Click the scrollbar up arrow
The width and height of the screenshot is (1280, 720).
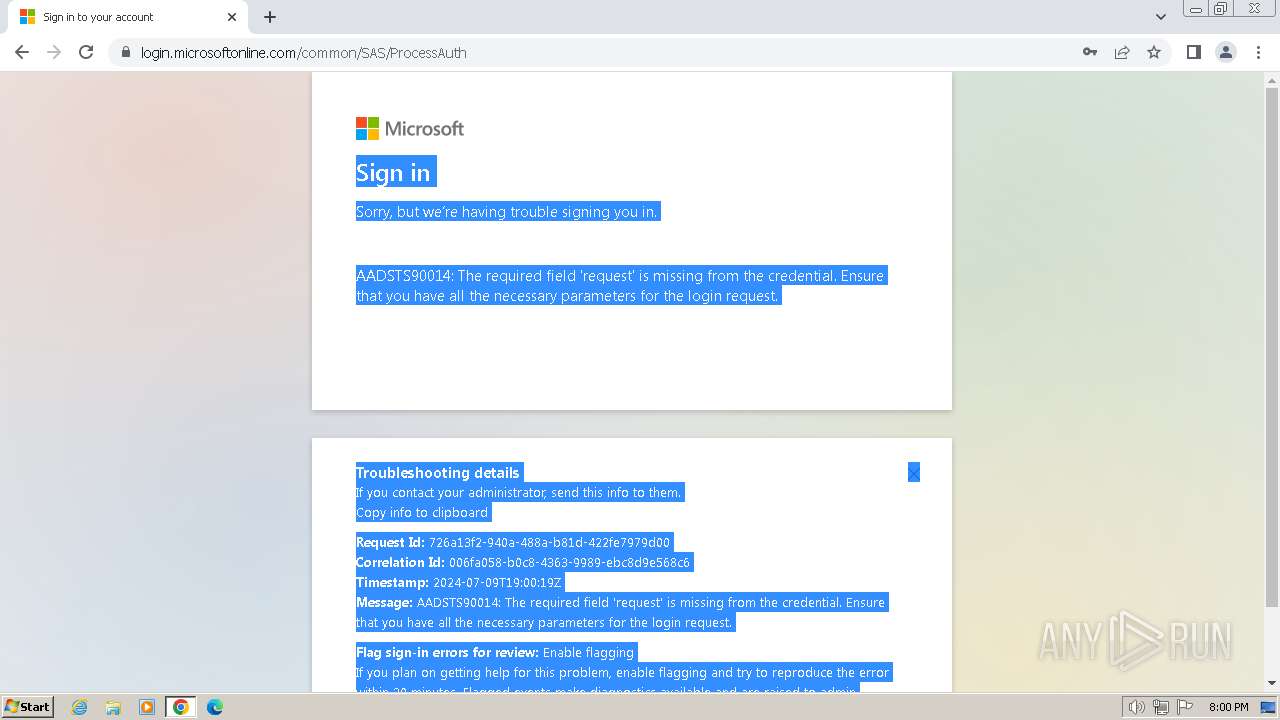[x=1272, y=80]
